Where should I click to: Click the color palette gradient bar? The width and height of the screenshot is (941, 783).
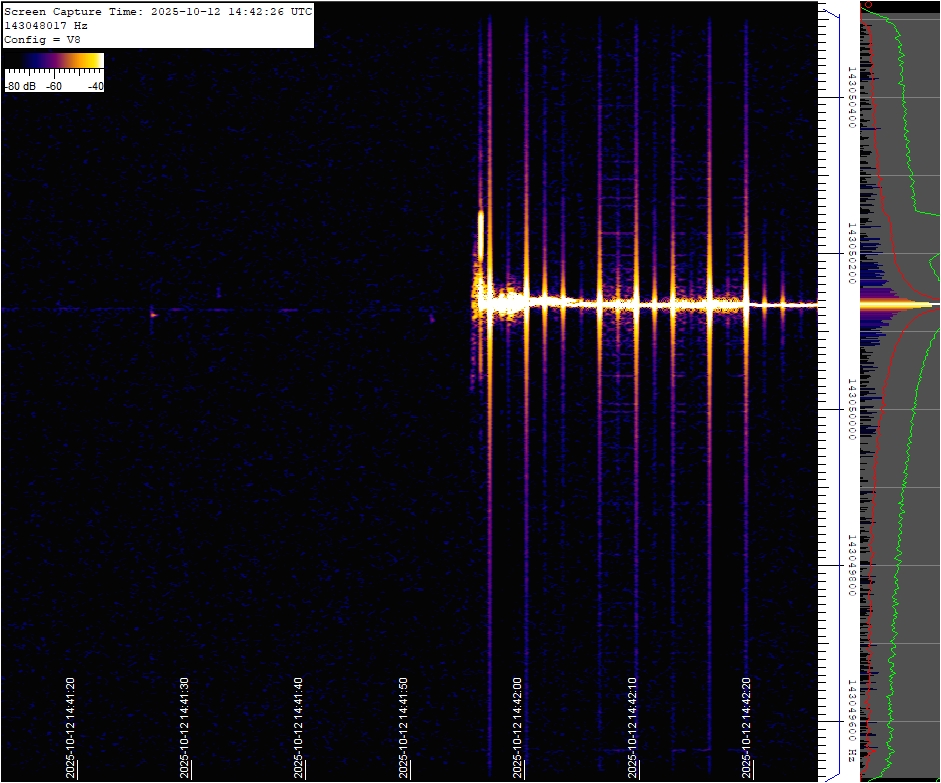click(54, 61)
